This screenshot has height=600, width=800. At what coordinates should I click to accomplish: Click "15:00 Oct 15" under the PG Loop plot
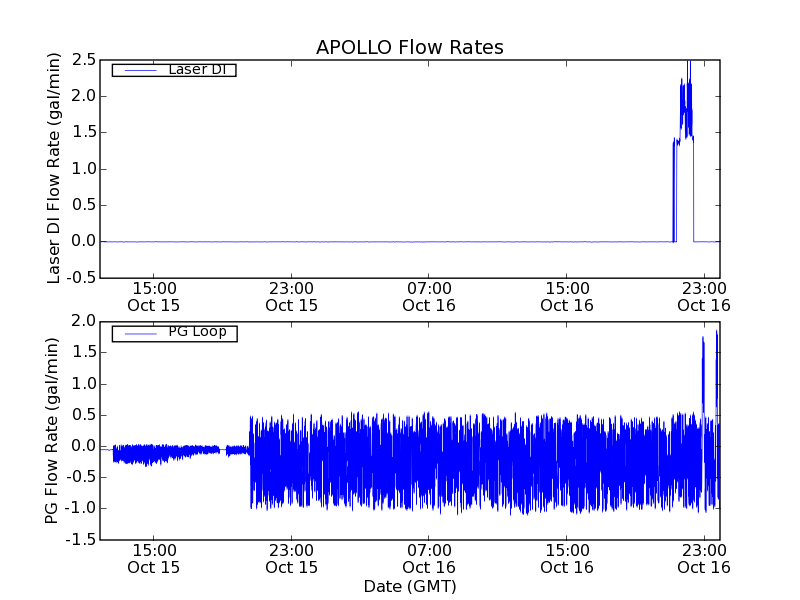154,559
